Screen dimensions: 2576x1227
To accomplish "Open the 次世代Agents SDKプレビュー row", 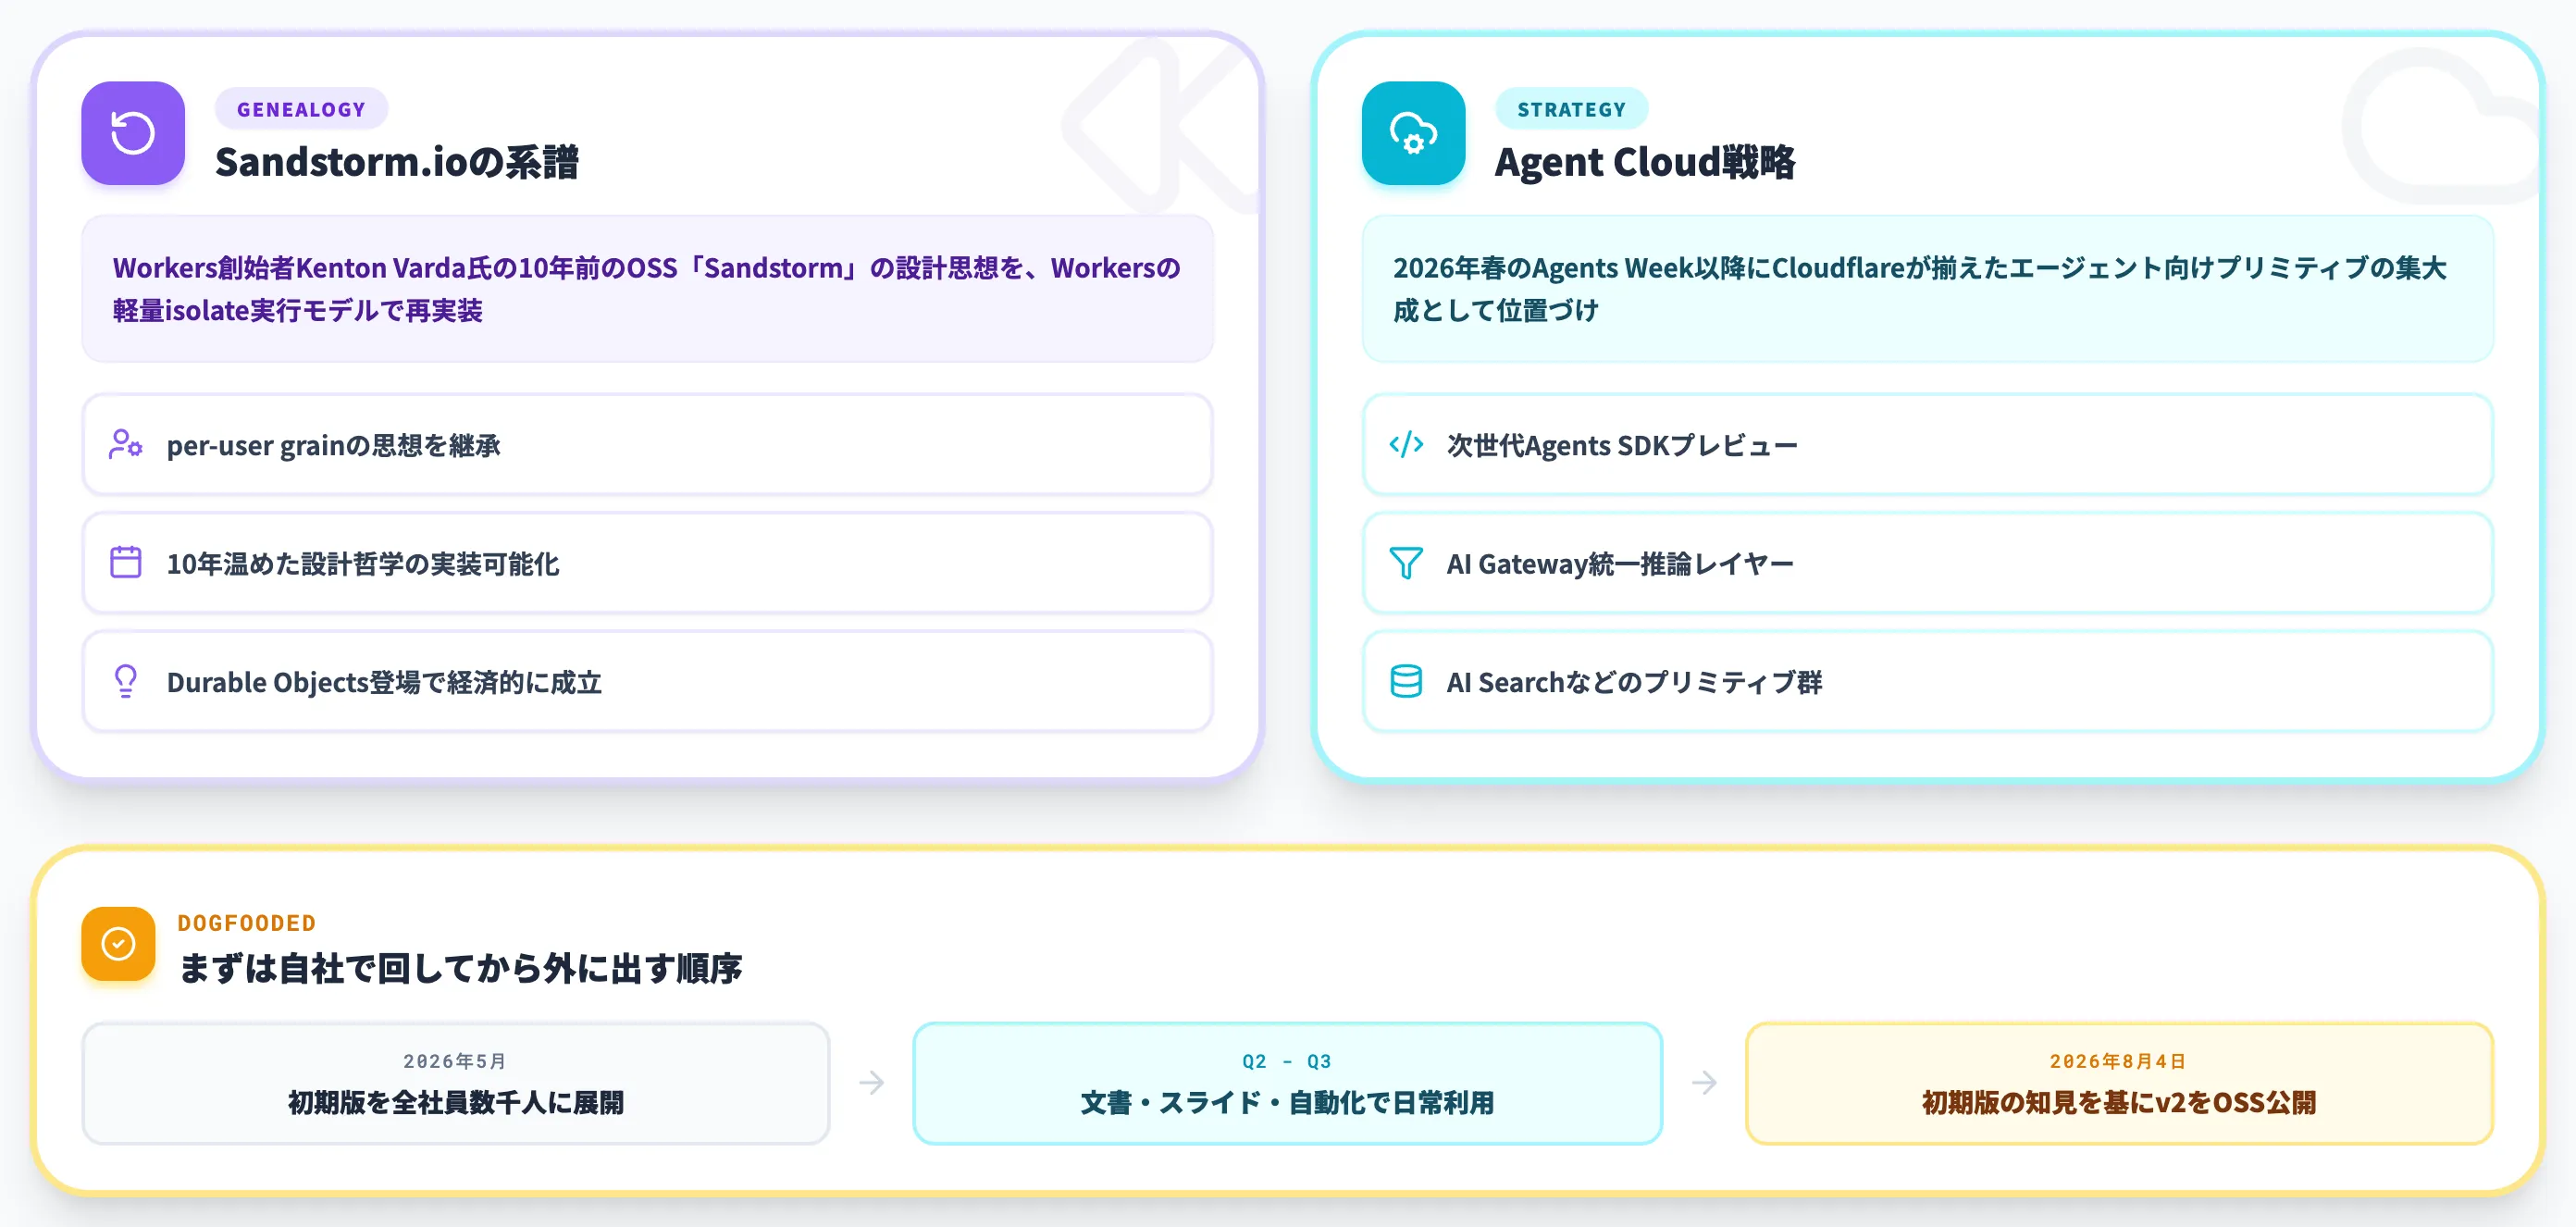I will click(x=1927, y=444).
